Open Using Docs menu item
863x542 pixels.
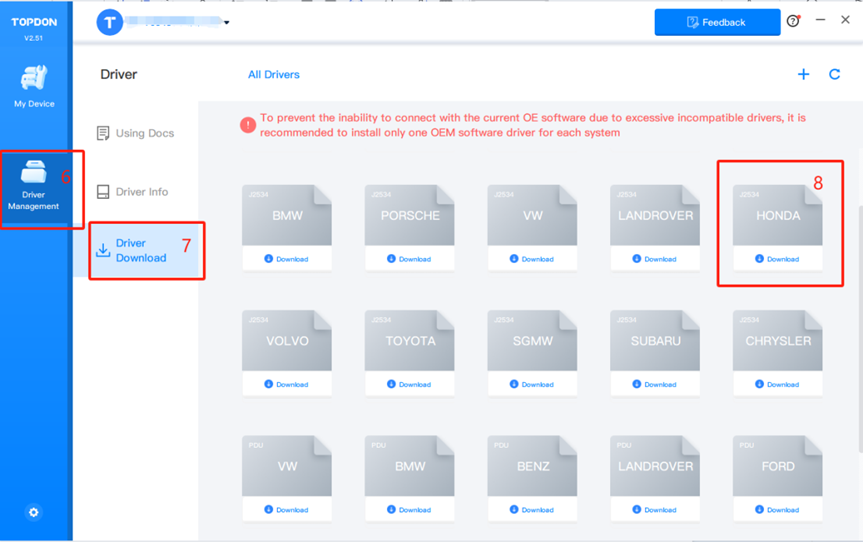(135, 133)
